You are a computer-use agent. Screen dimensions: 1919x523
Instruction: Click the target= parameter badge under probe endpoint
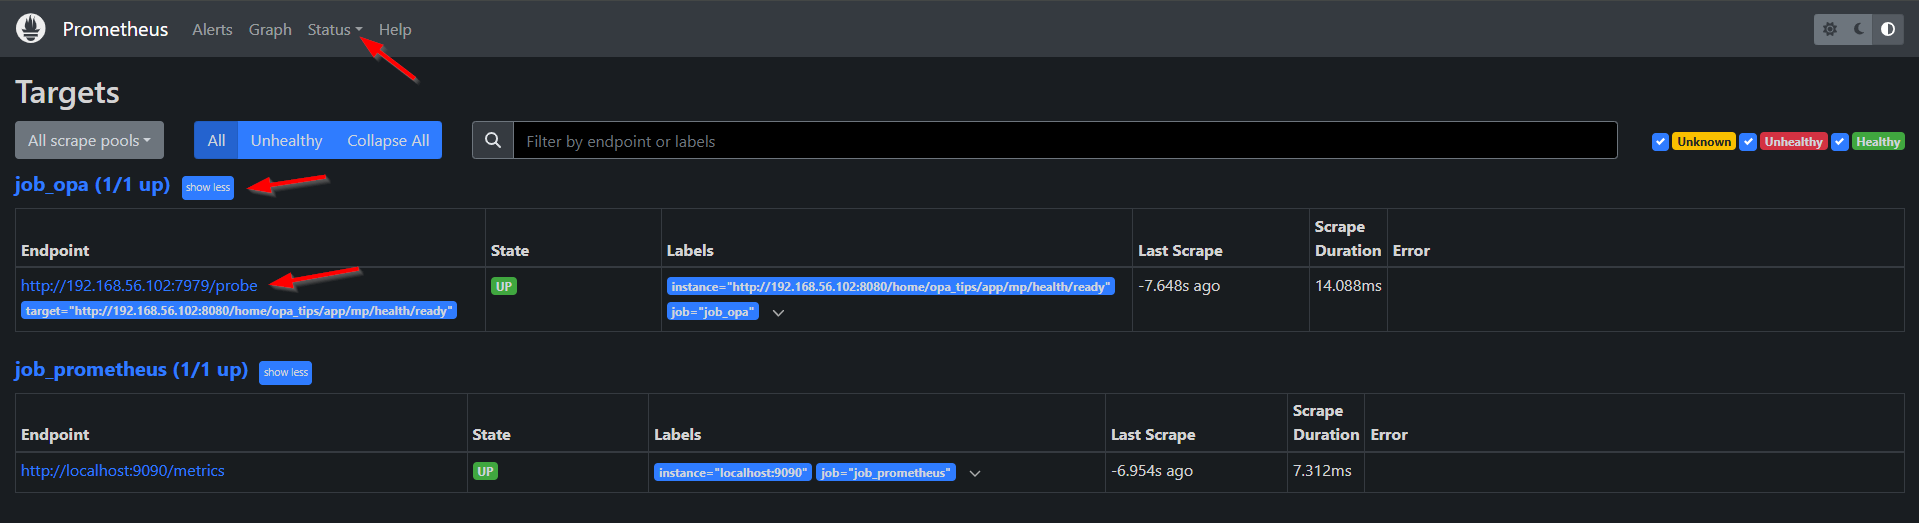[x=239, y=311]
